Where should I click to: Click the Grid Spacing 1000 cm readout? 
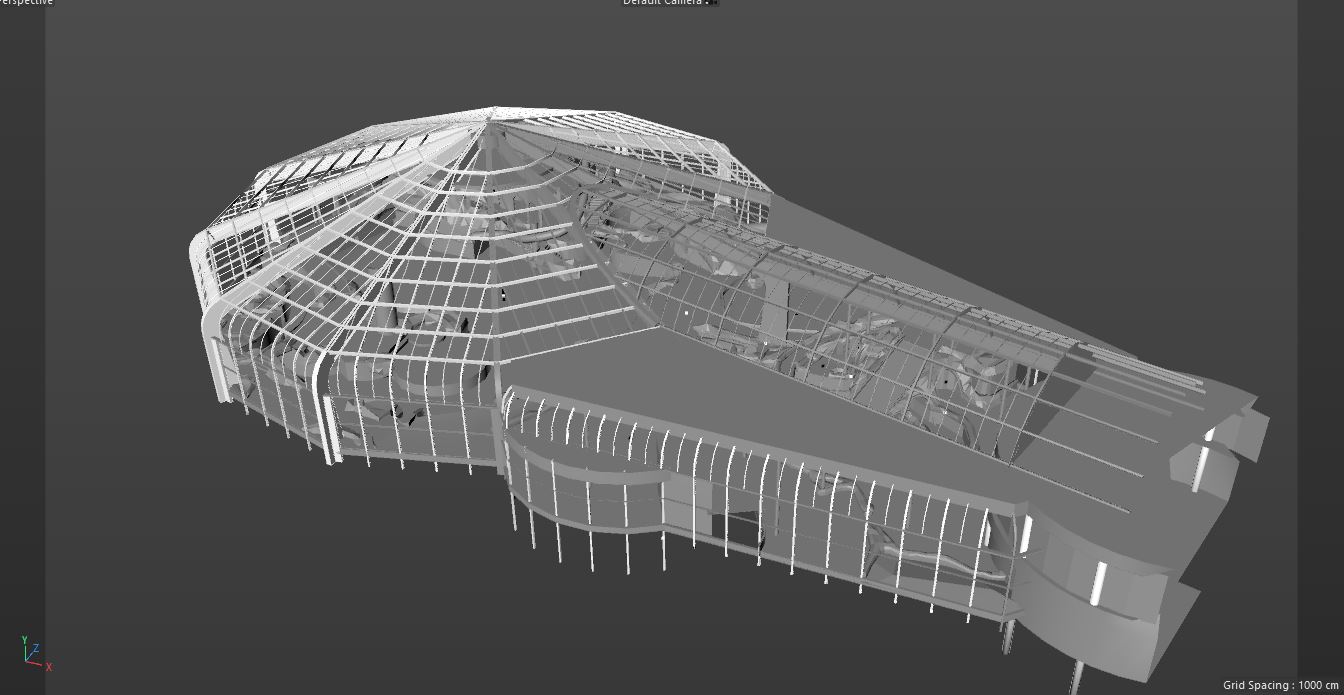(1280, 685)
